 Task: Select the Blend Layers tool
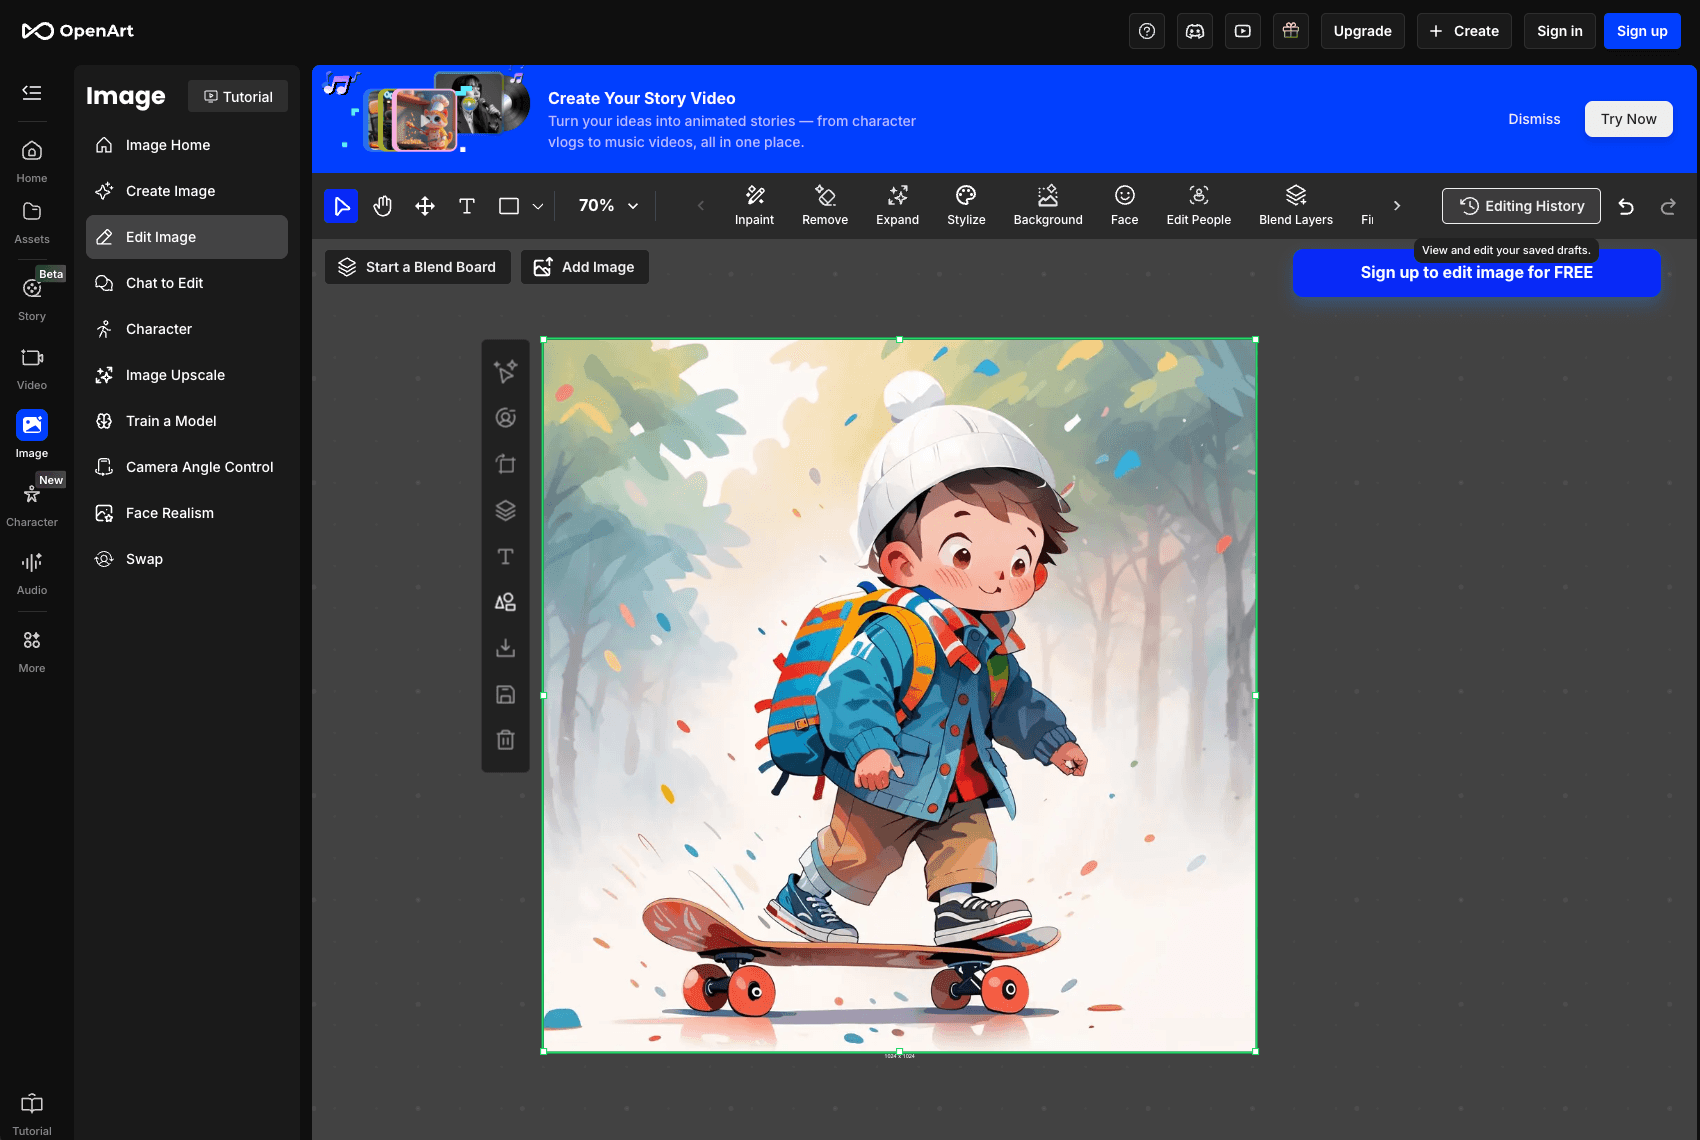[1295, 205]
